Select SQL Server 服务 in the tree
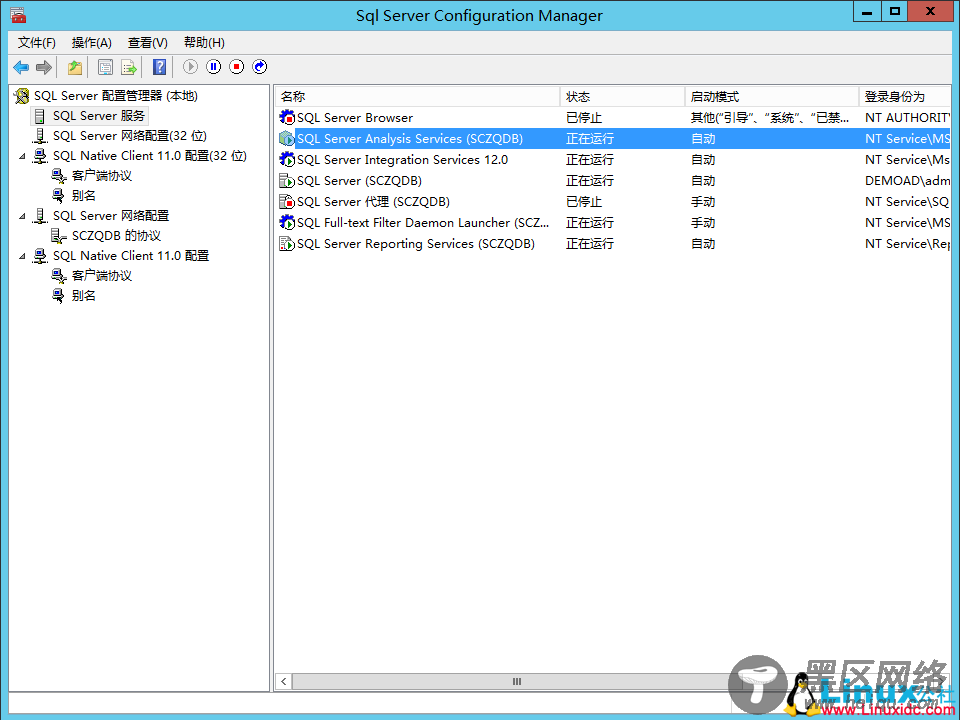Image resolution: width=960 pixels, height=720 pixels. (99, 116)
